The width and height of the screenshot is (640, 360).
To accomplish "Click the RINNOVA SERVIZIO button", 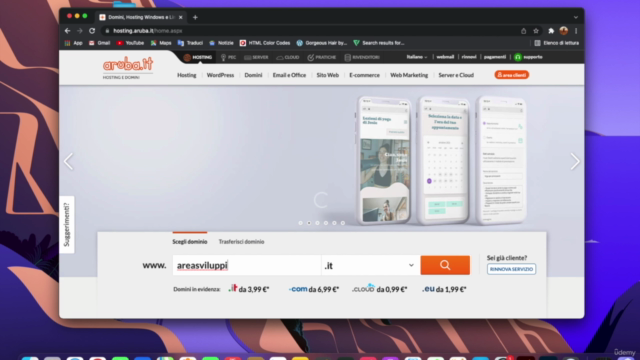I will point(511,269).
